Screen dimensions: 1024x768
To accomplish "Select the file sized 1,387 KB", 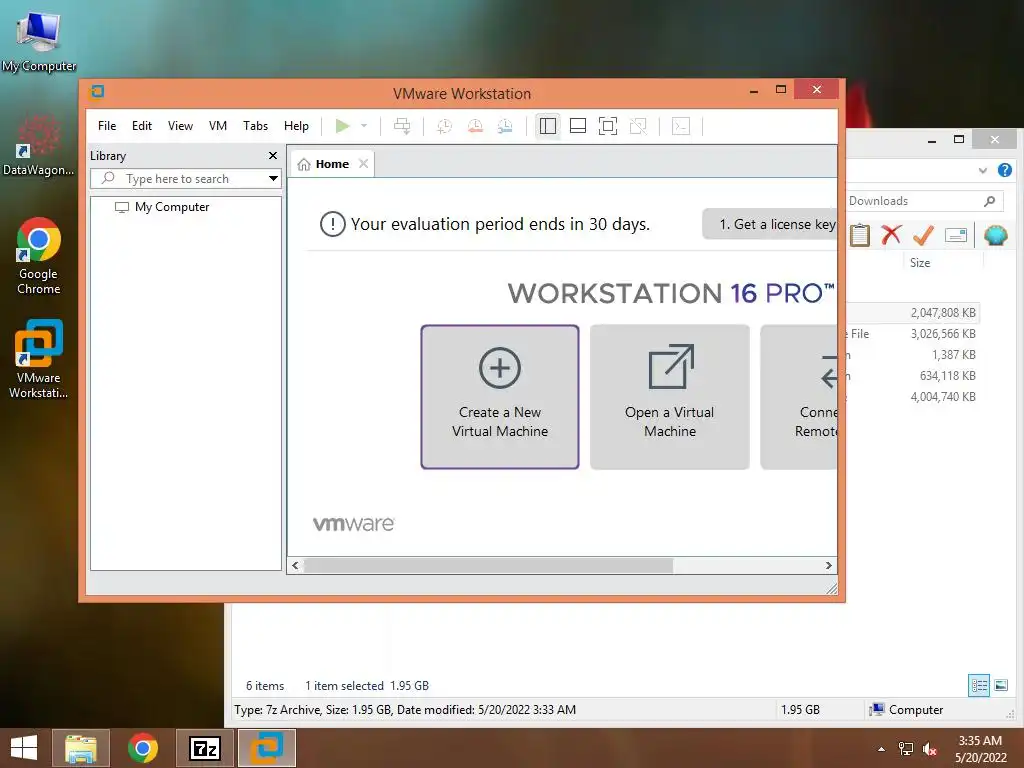I will pyautogui.click(x=912, y=355).
